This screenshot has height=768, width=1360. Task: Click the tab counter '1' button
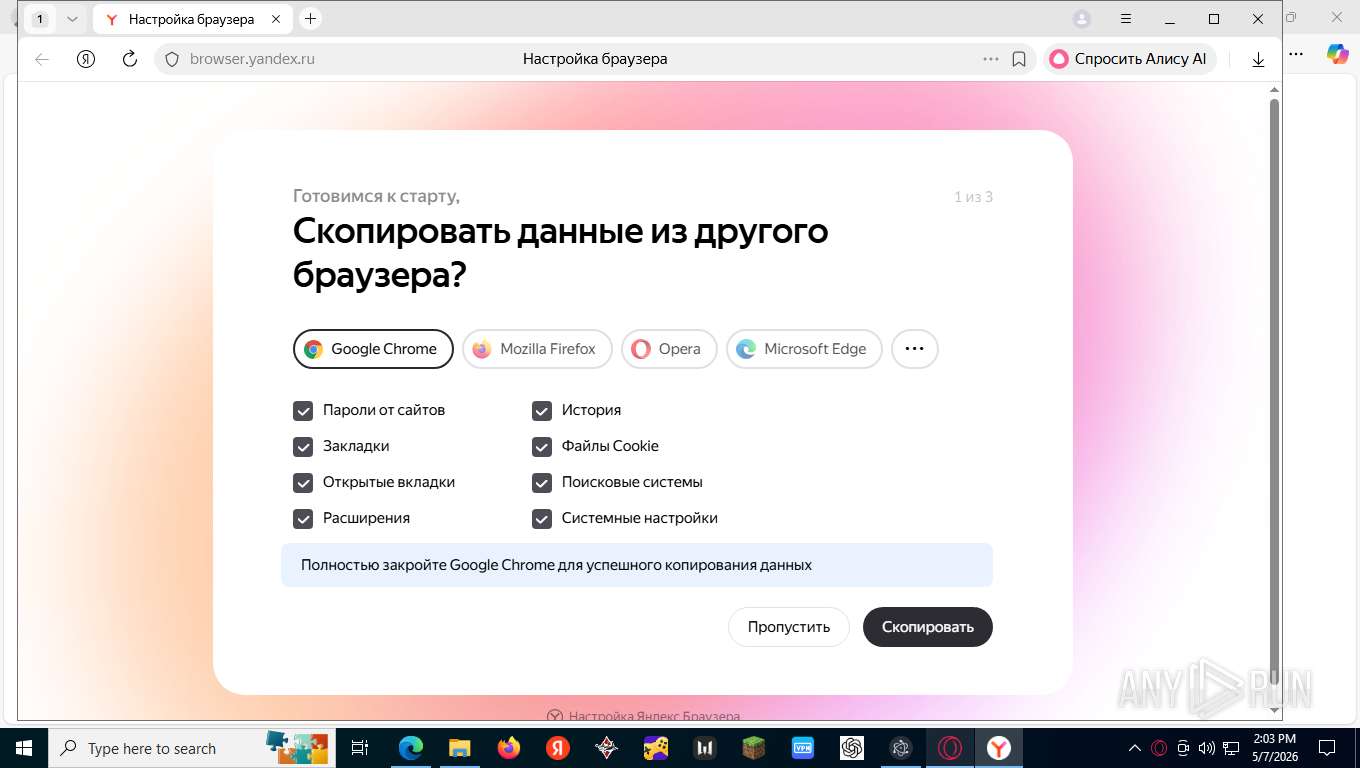[x=40, y=19]
